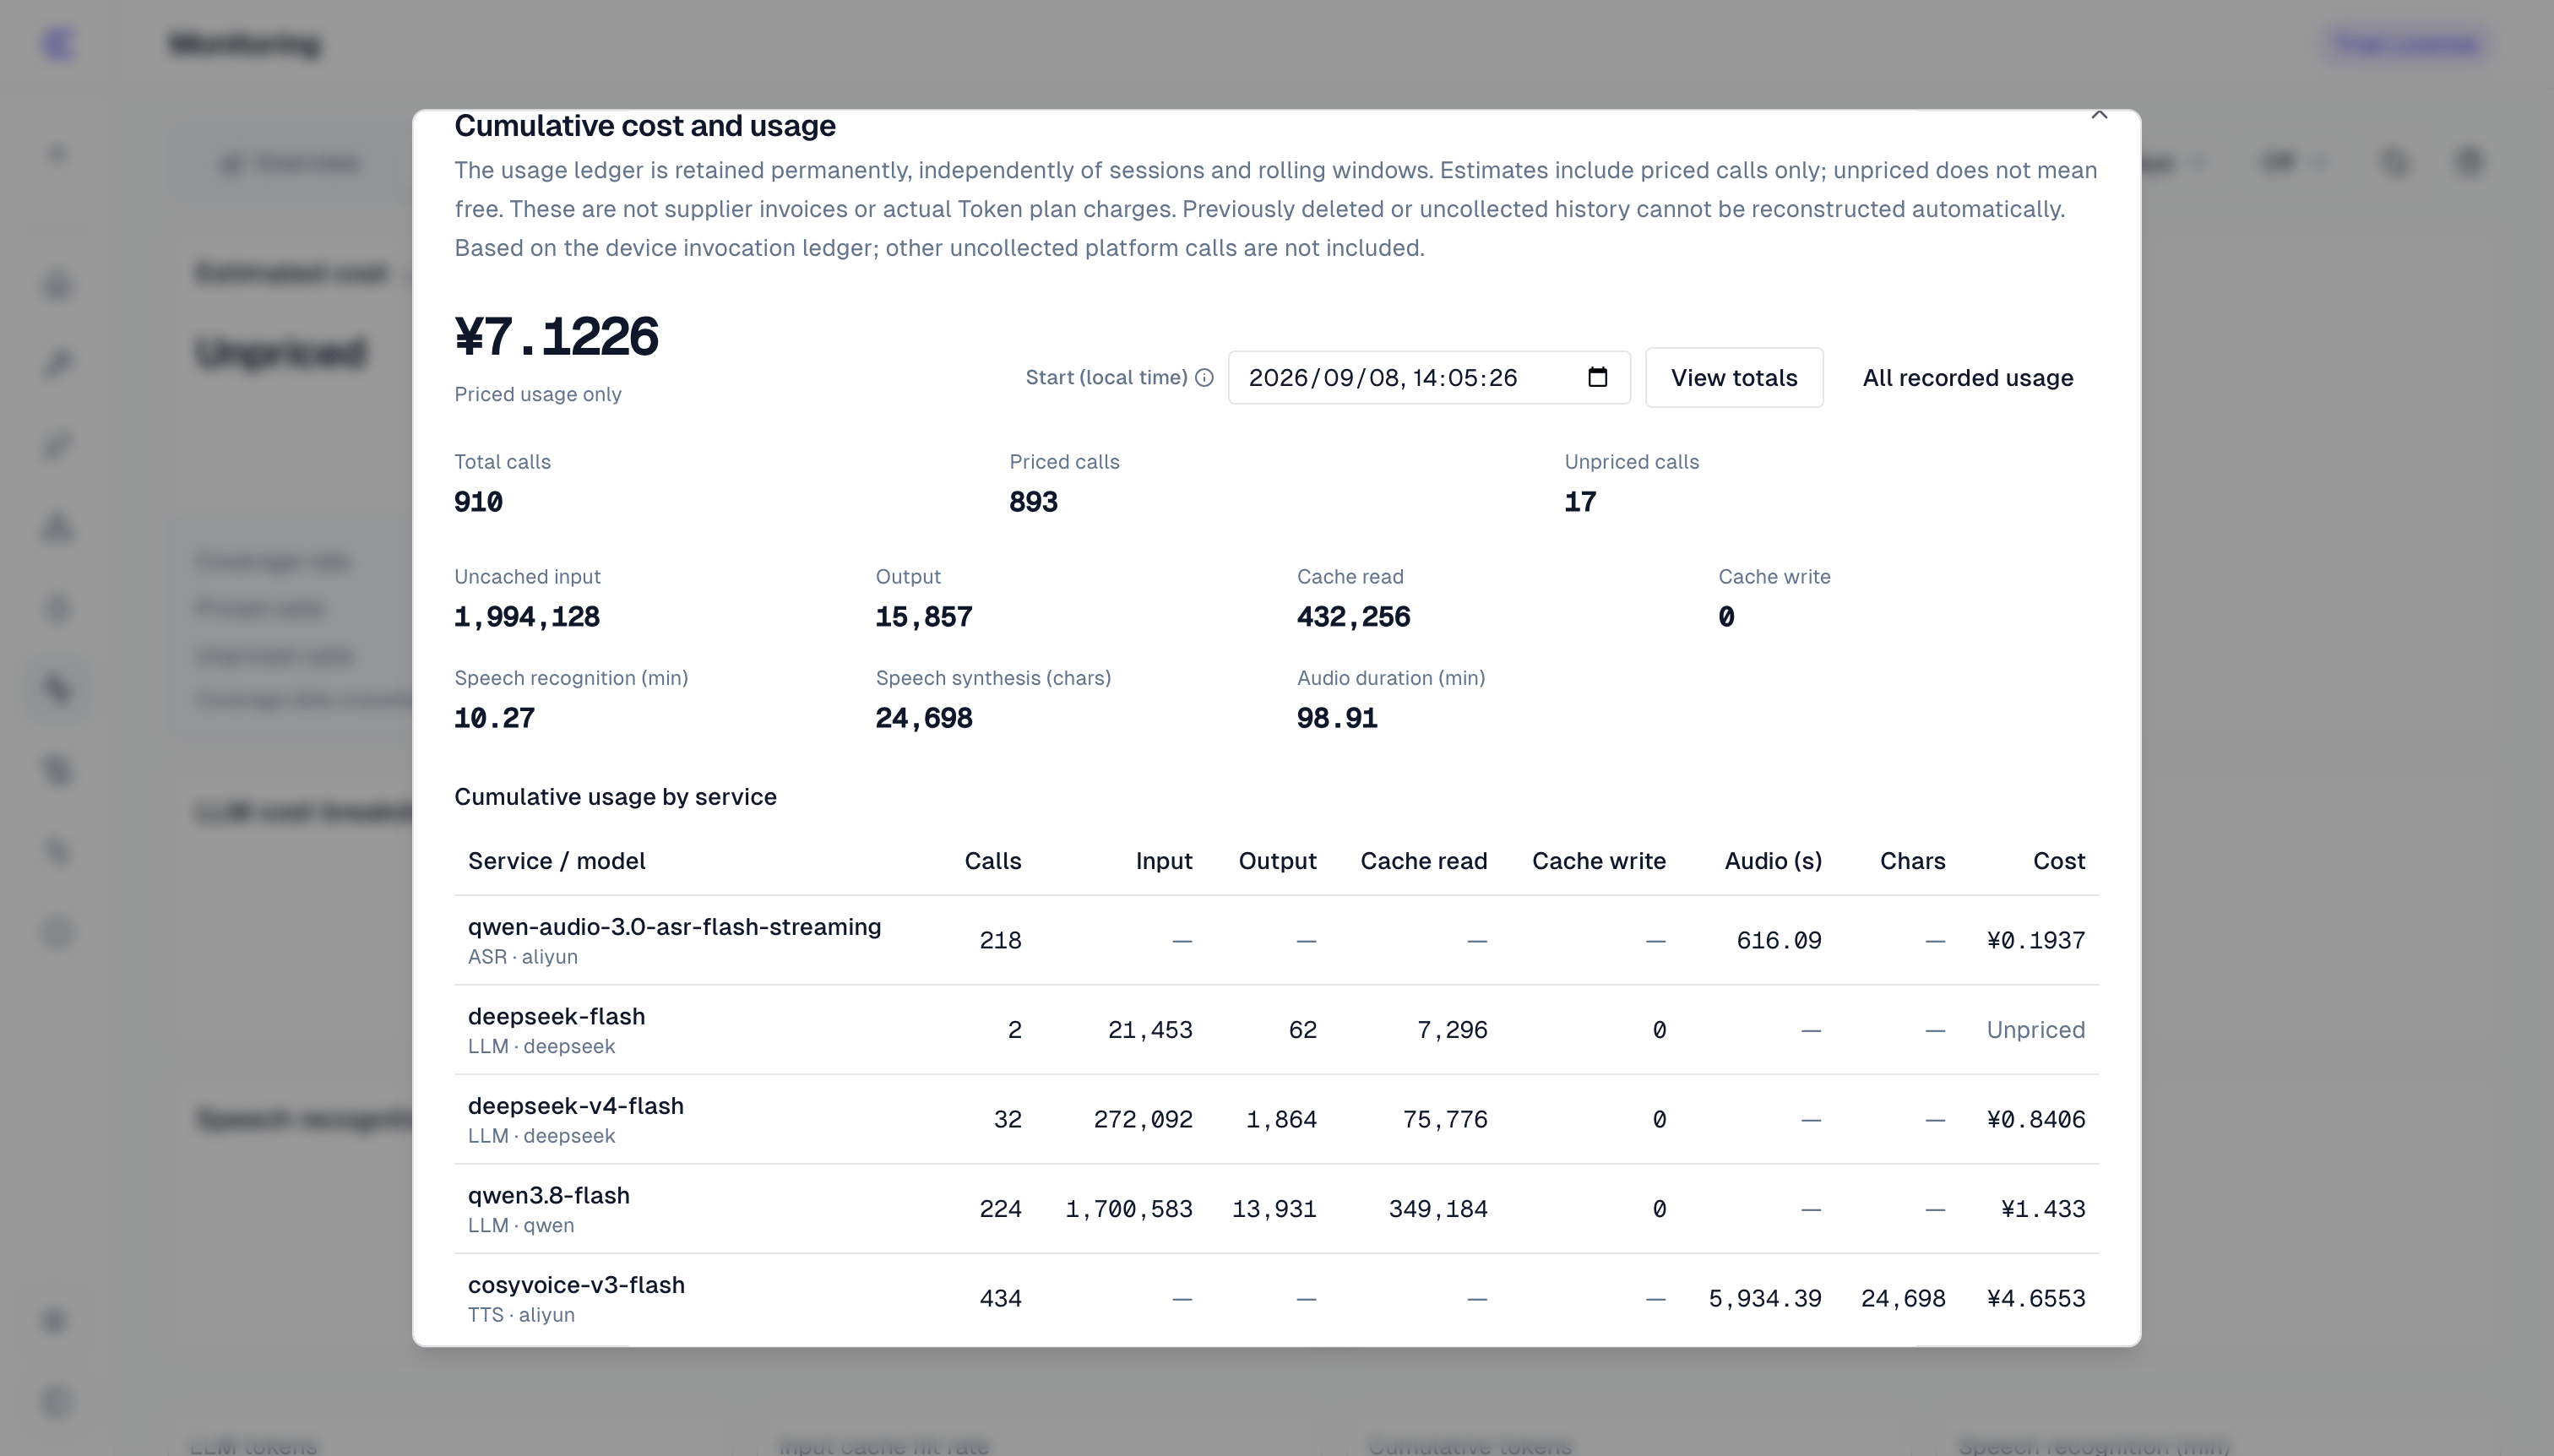Collapse the Cumulative cost and usage dialog chevron

point(2099,115)
